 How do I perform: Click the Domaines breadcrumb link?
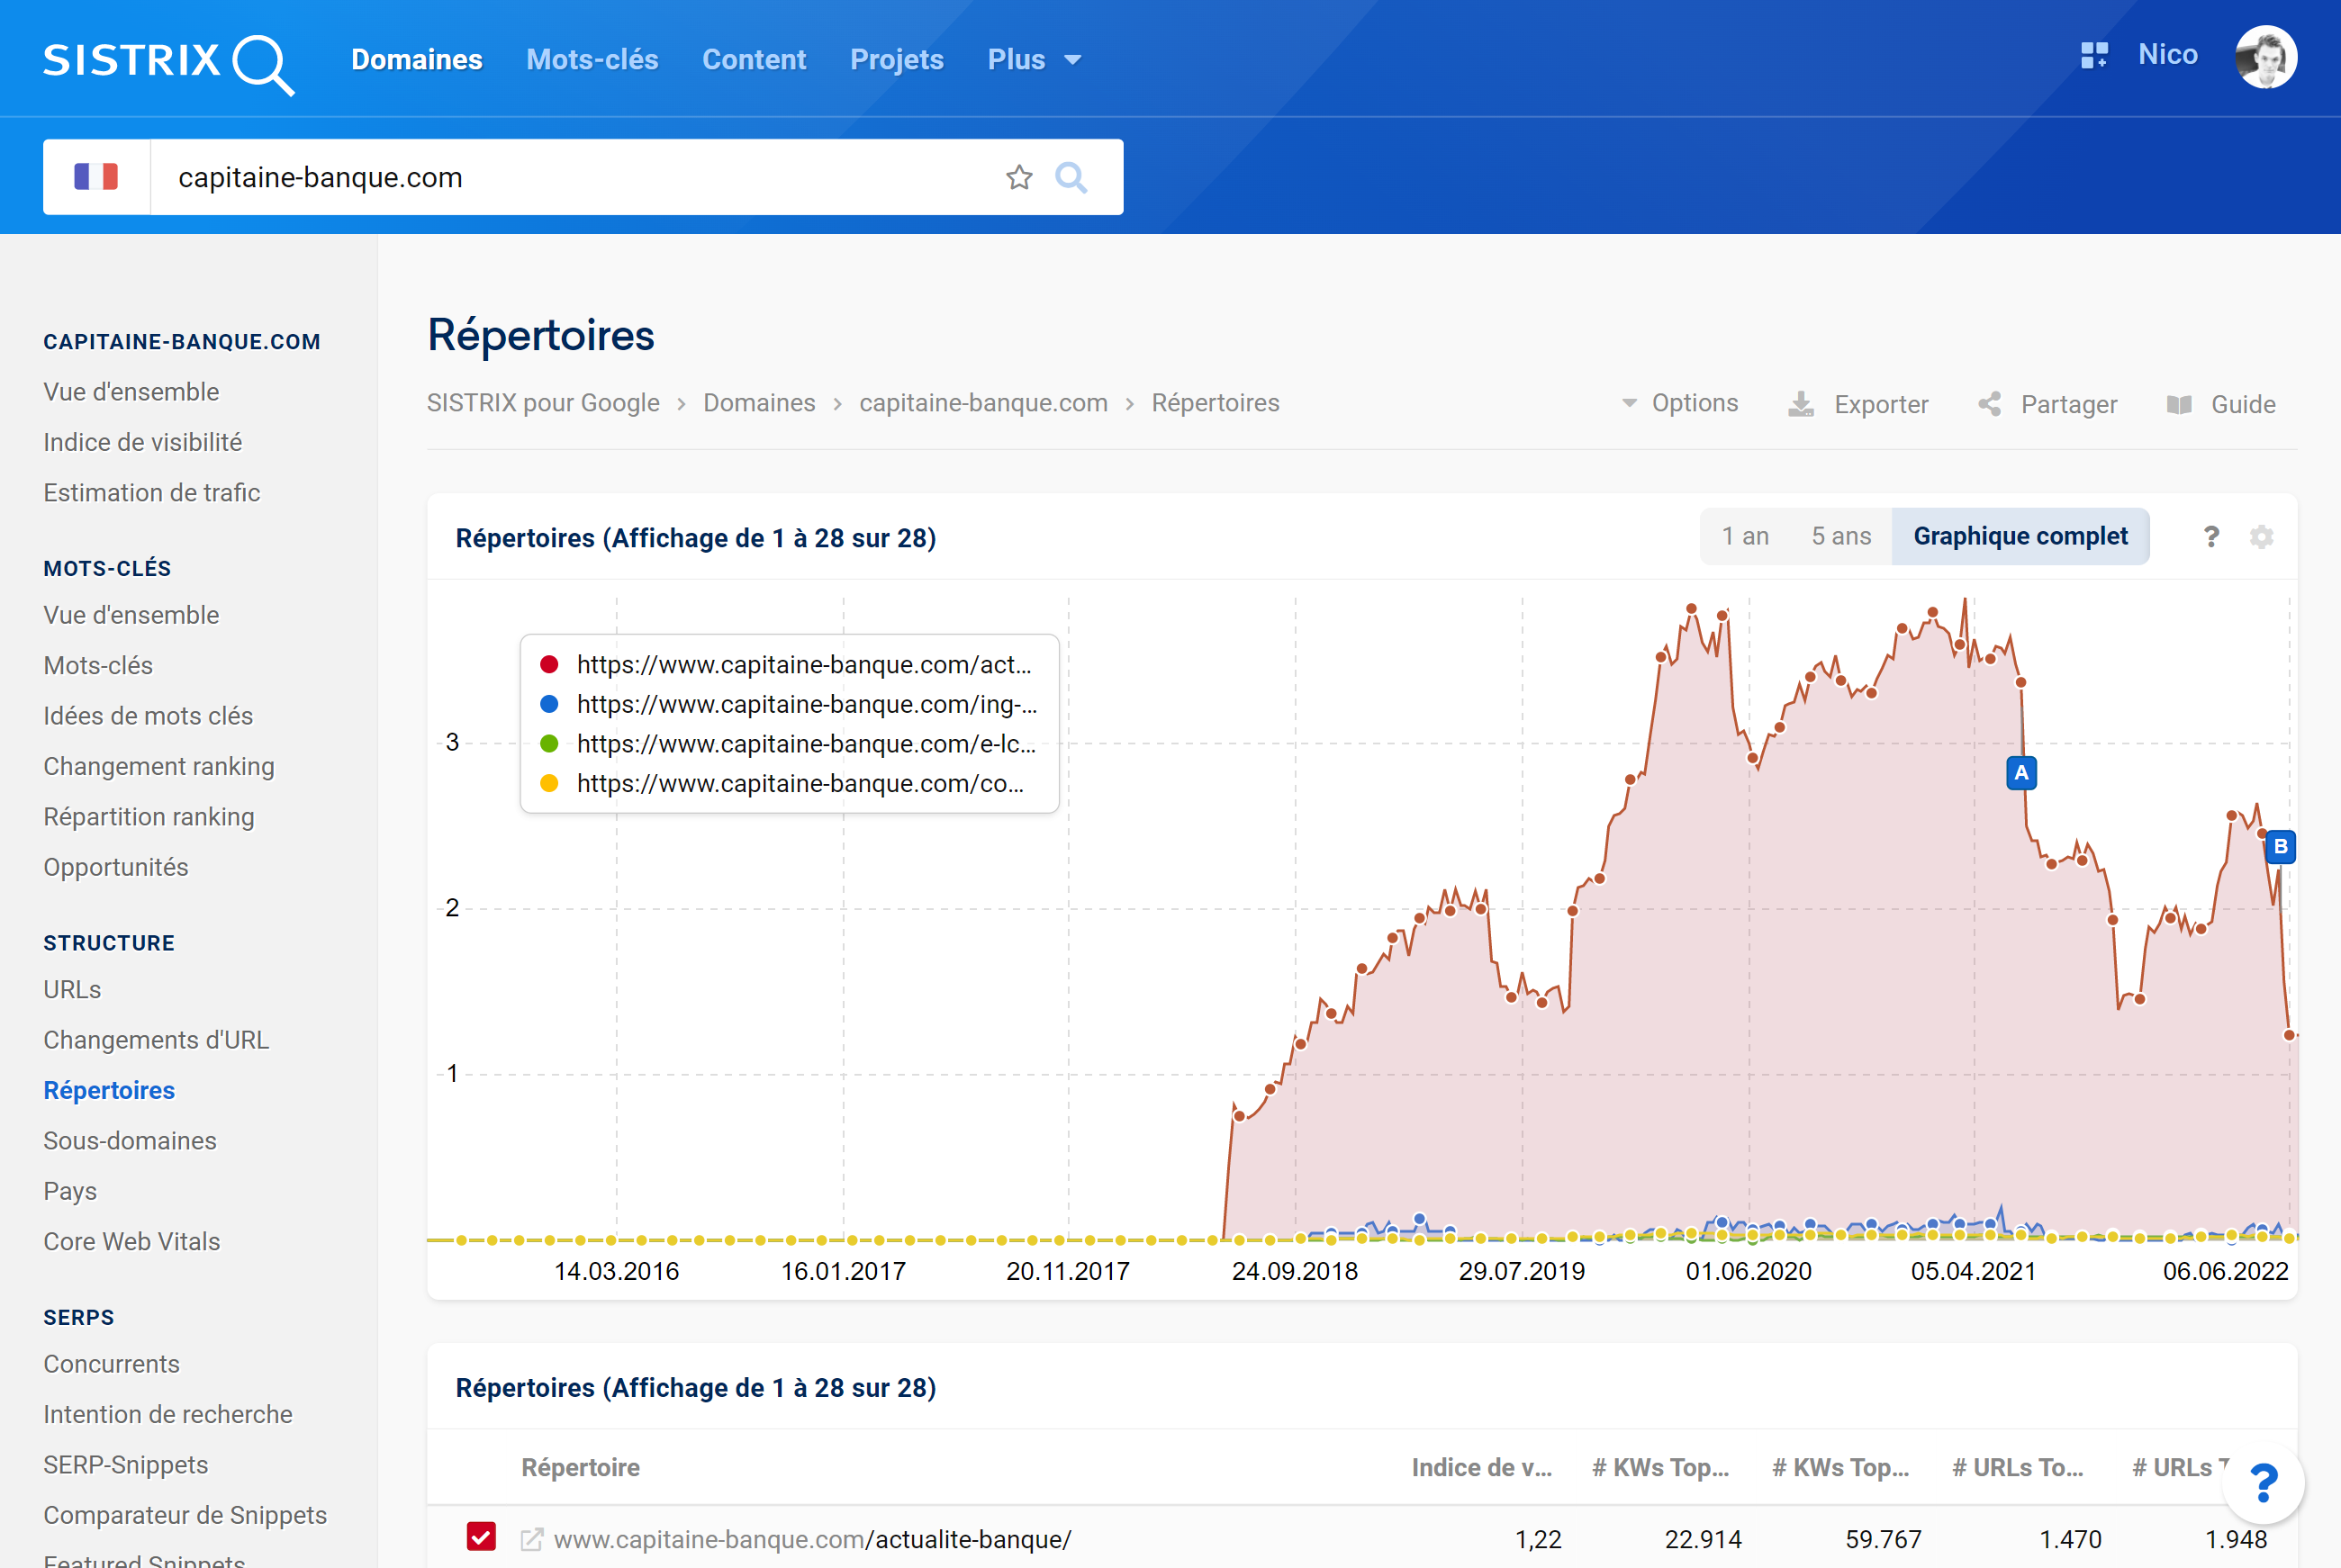pyautogui.click(x=759, y=403)
